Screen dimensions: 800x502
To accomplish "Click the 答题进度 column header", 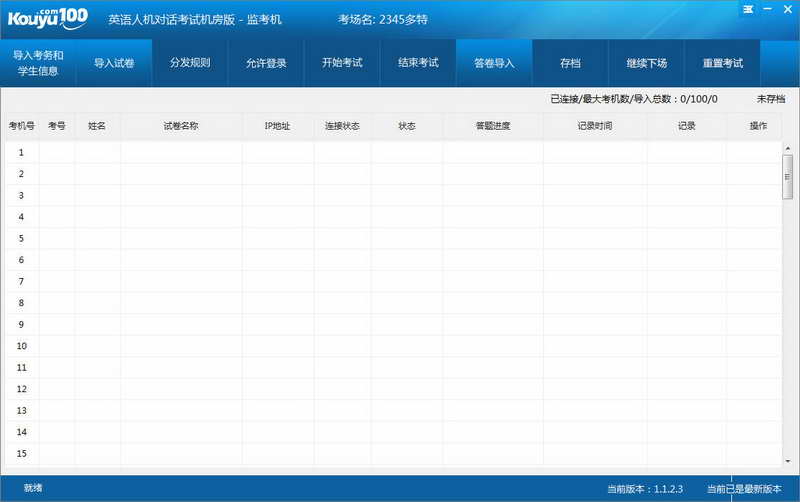I will (493, 126).
